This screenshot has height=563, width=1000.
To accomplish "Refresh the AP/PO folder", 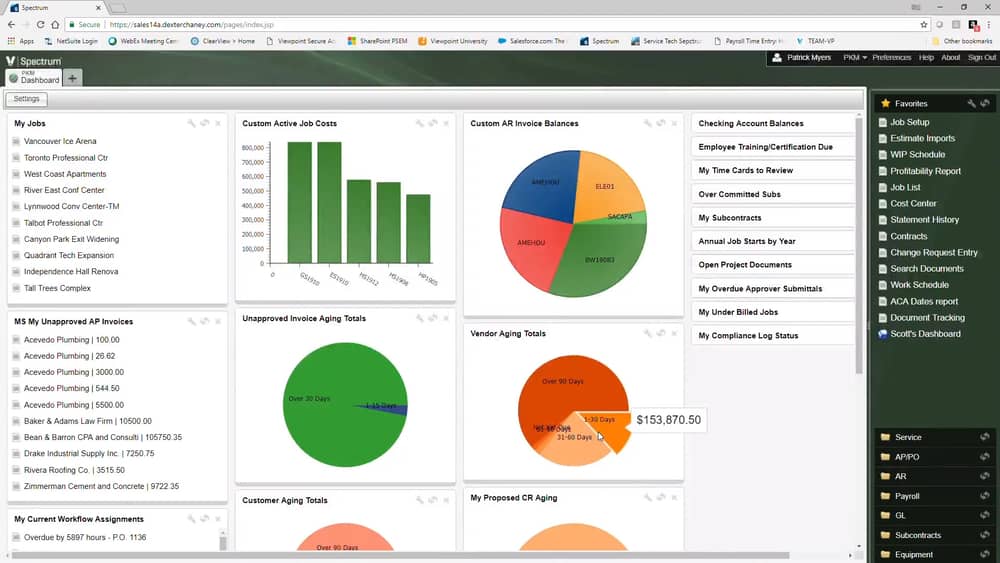I will tap(985, 457).
